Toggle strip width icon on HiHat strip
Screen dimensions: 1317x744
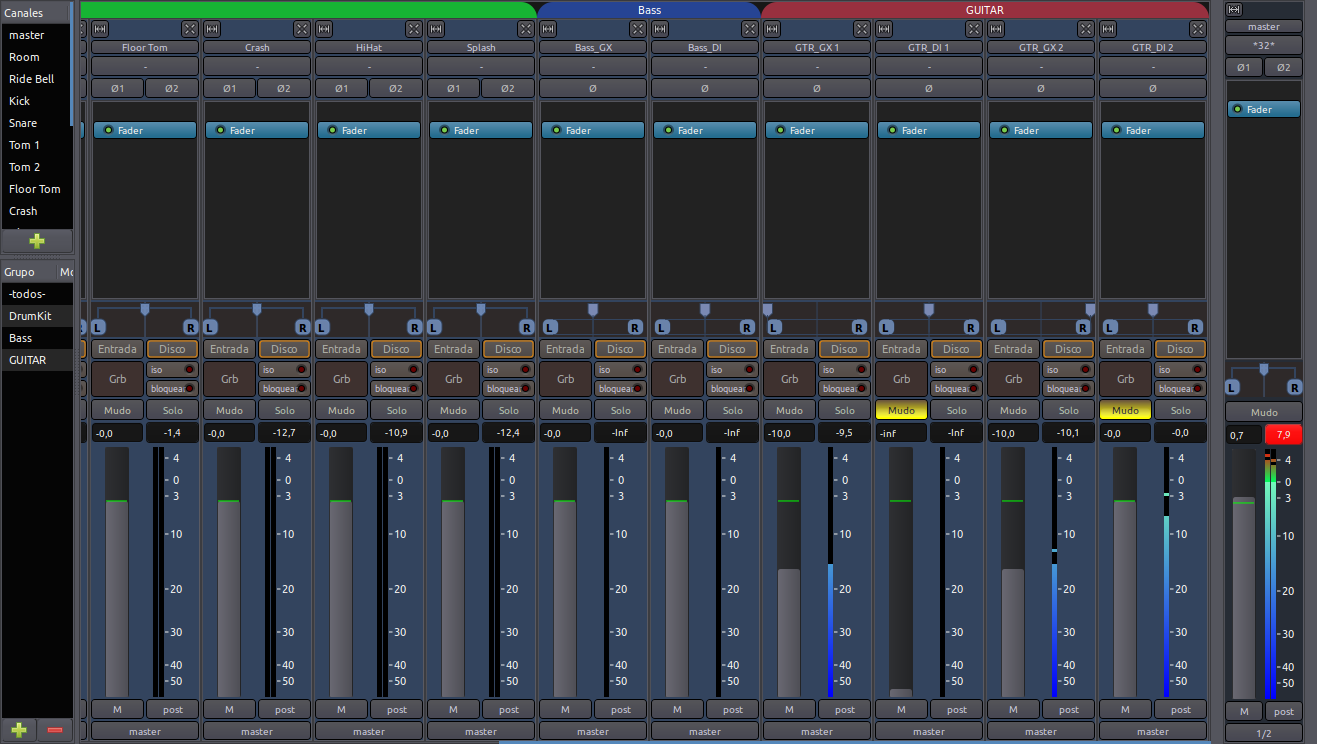click(324, 29)
